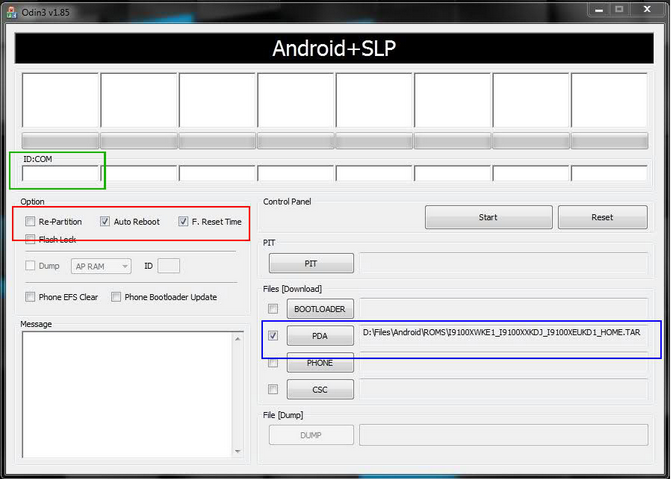Click the PHONE browse button
Viewport: 671px width, 479px height.
[320, 363]
